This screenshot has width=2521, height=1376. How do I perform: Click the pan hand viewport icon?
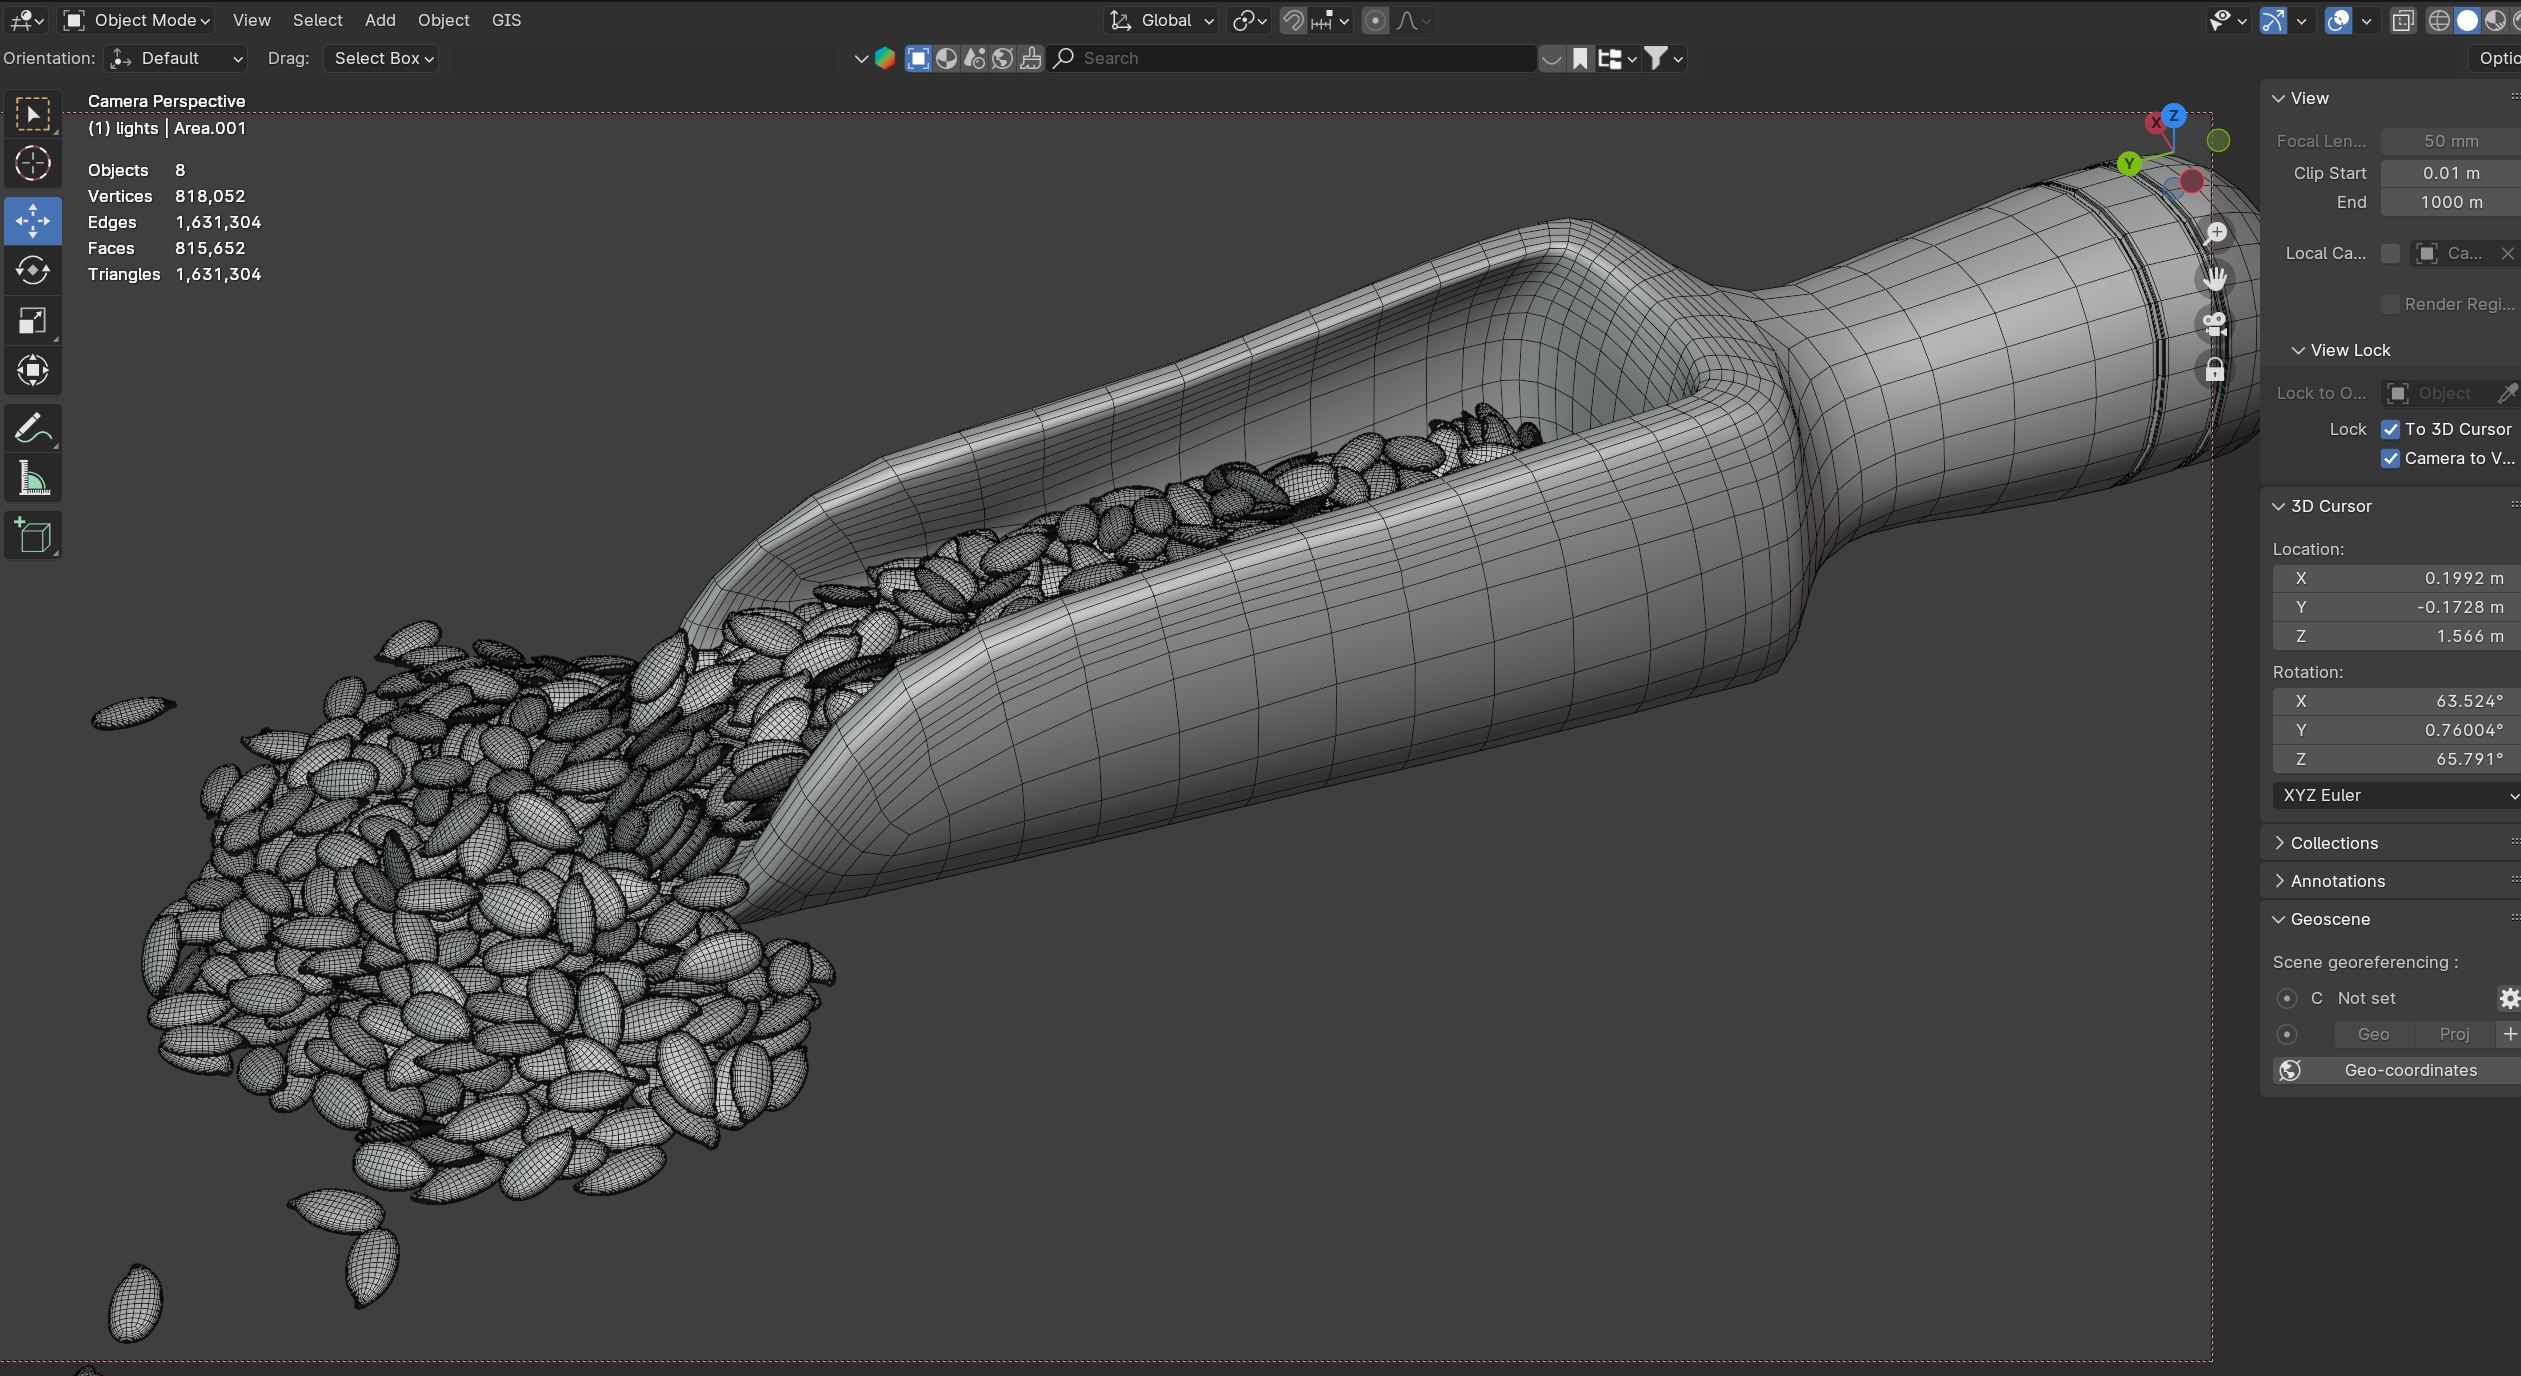[x=2215, y=279]
